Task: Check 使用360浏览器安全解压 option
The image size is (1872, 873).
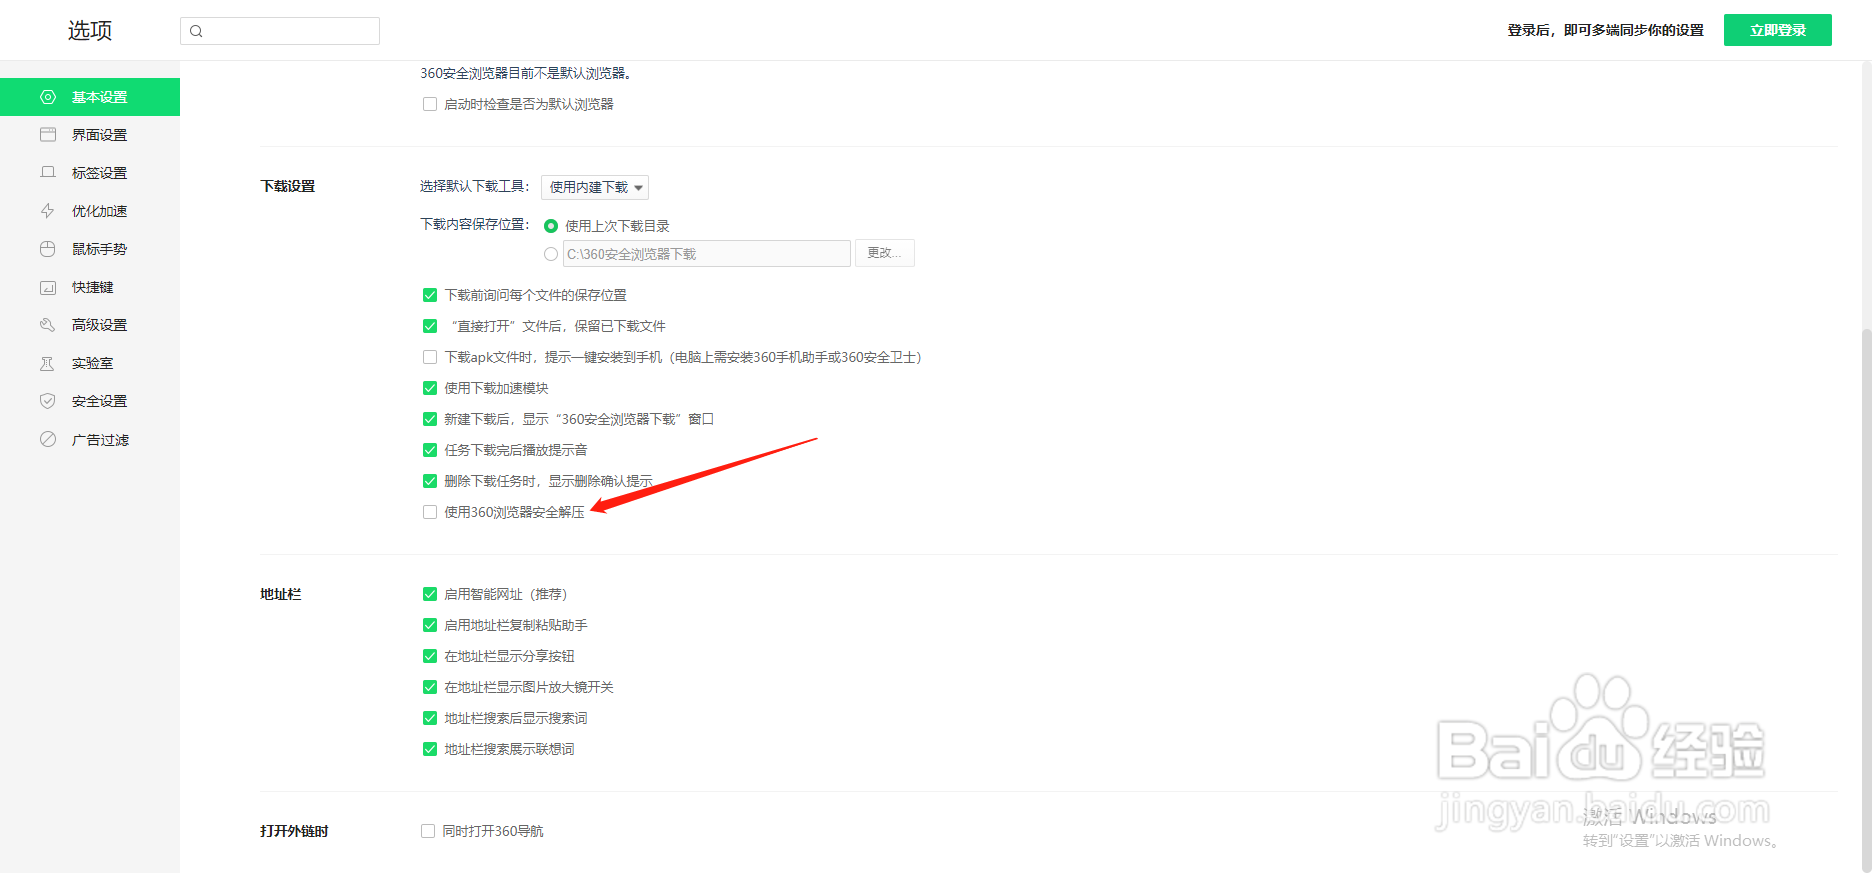Action: (x=430, y=512)
